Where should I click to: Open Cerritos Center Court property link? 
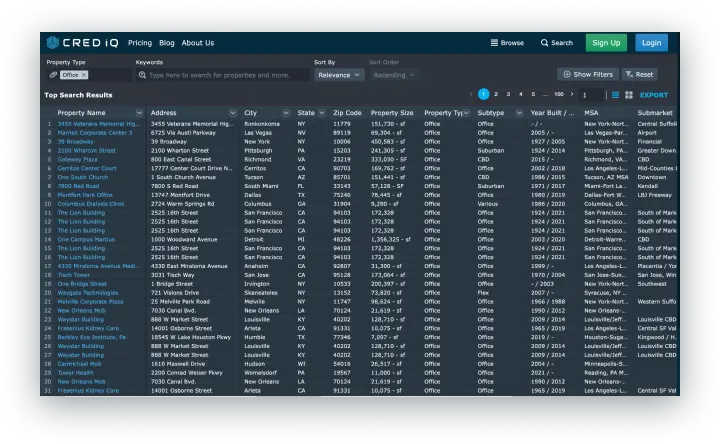click(87, 168)
